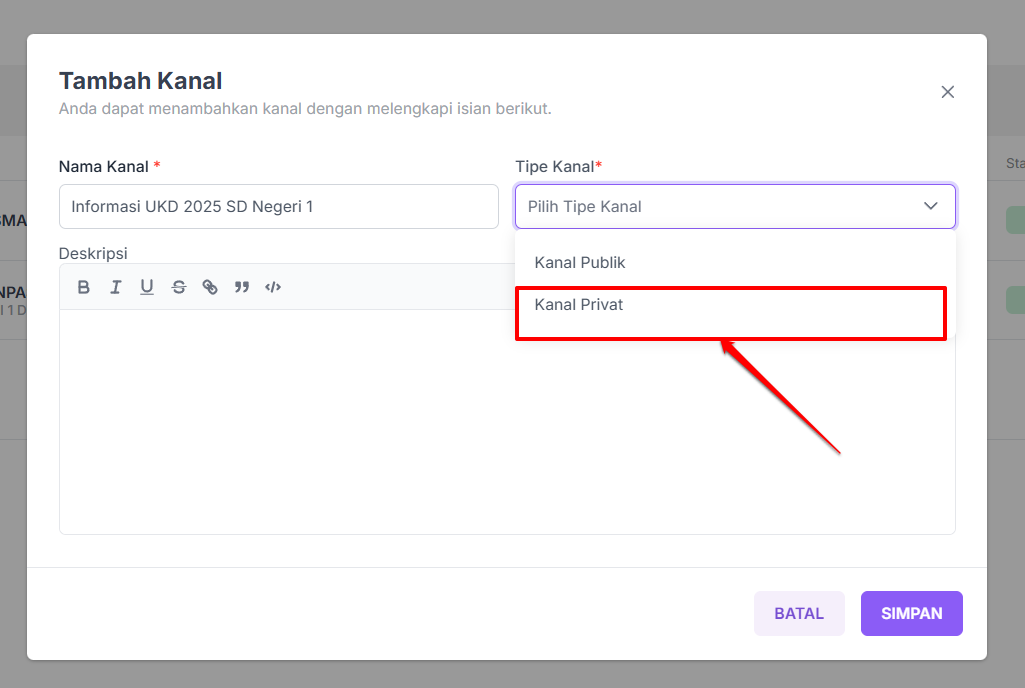Click inside the Deskripsi text area

click(300, 420)
